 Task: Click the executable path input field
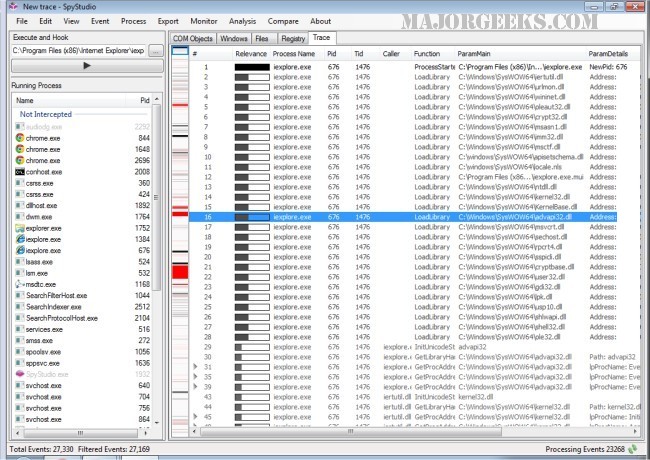[79, 51]
